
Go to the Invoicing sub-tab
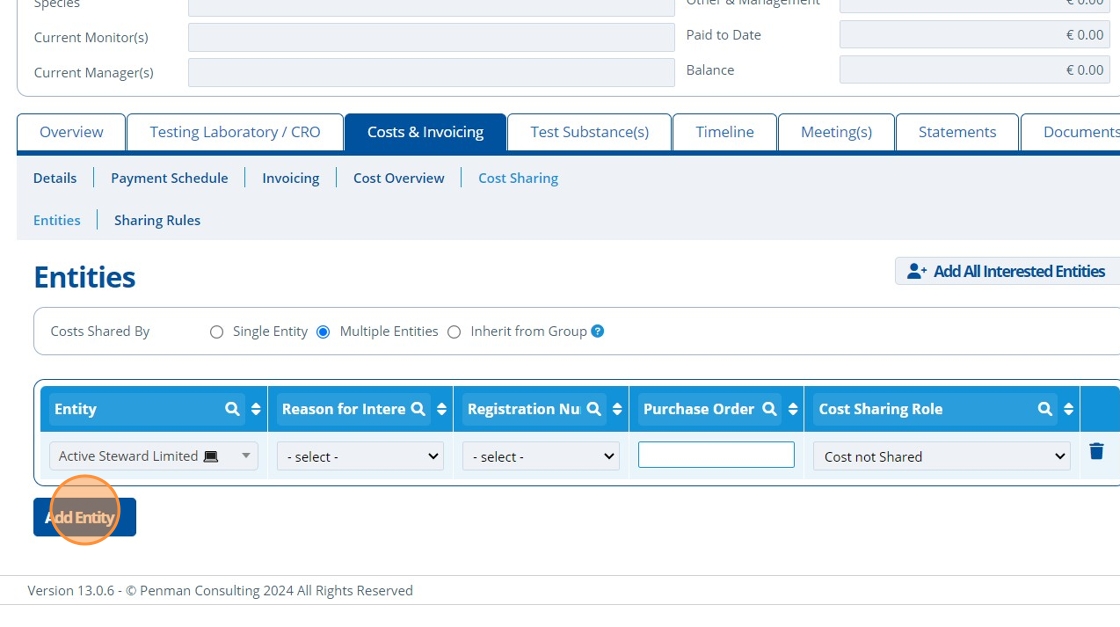click(291, 178)
